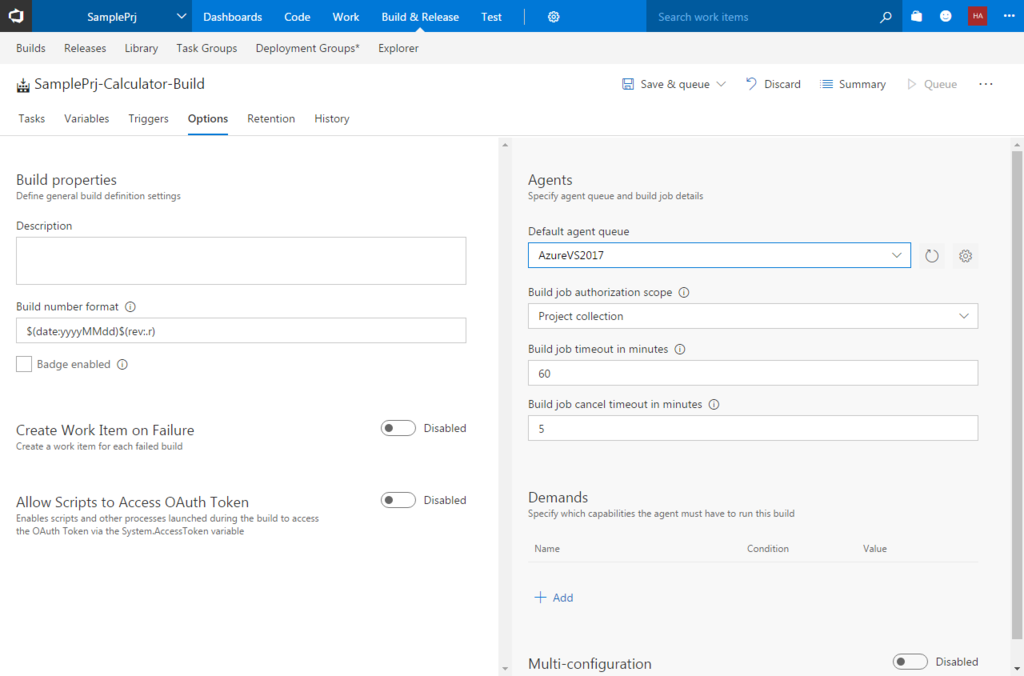Enable the Badge enabled checkbox
This screenshot has height=676, width=1024.
[x=24, y=365]
